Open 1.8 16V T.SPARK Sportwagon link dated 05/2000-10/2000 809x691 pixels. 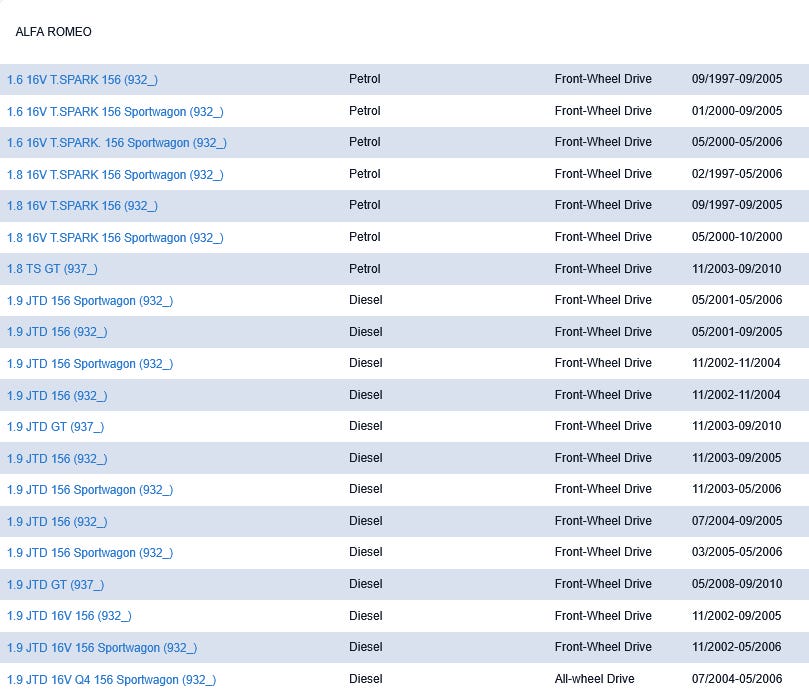coord(115,237)
